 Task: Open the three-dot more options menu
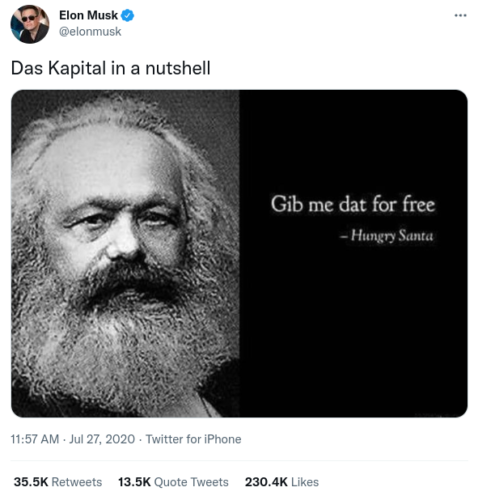[x=460, y=15]
